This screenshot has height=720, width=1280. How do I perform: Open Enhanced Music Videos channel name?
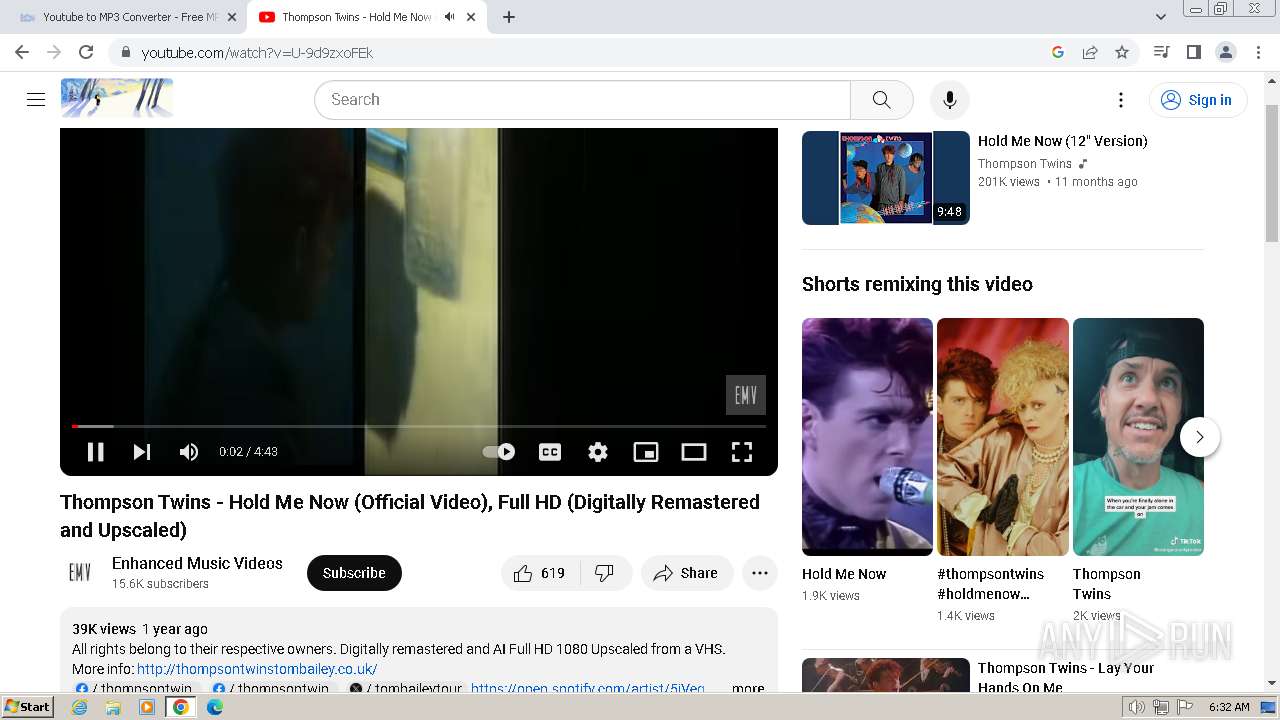pyautogui.click(x=197, y=563)
